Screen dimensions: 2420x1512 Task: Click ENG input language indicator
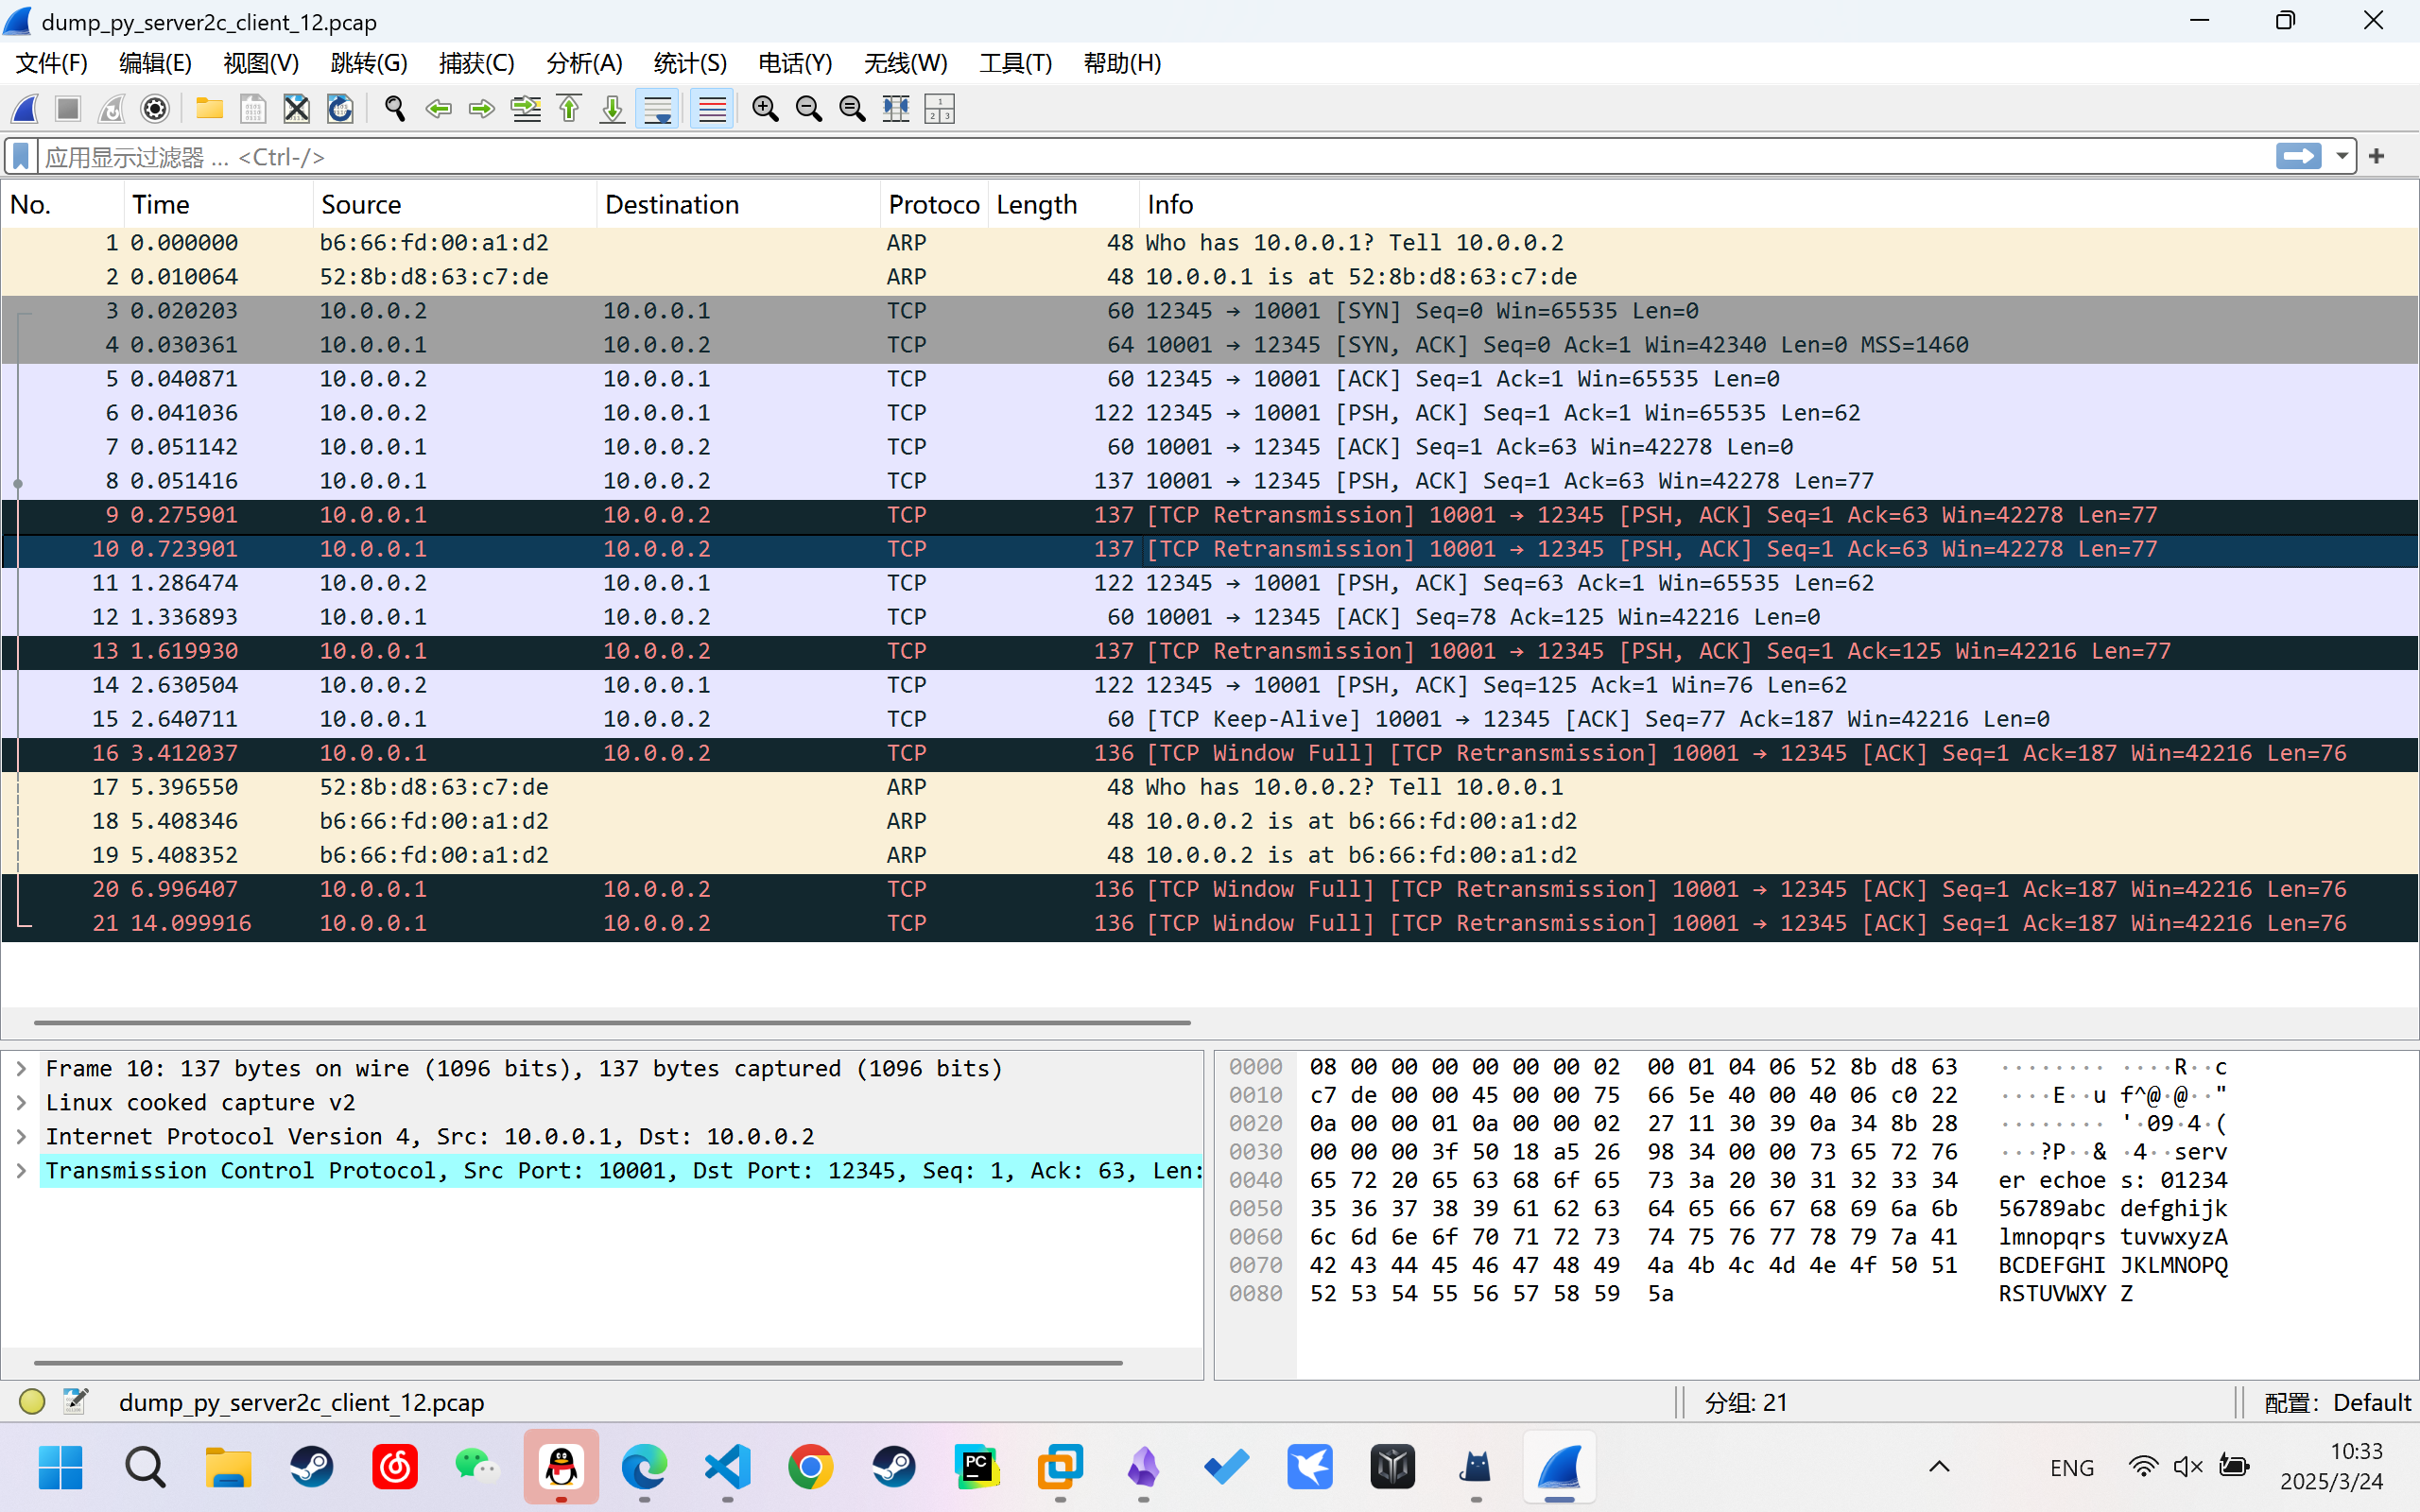click(x=2071, y=1468)
